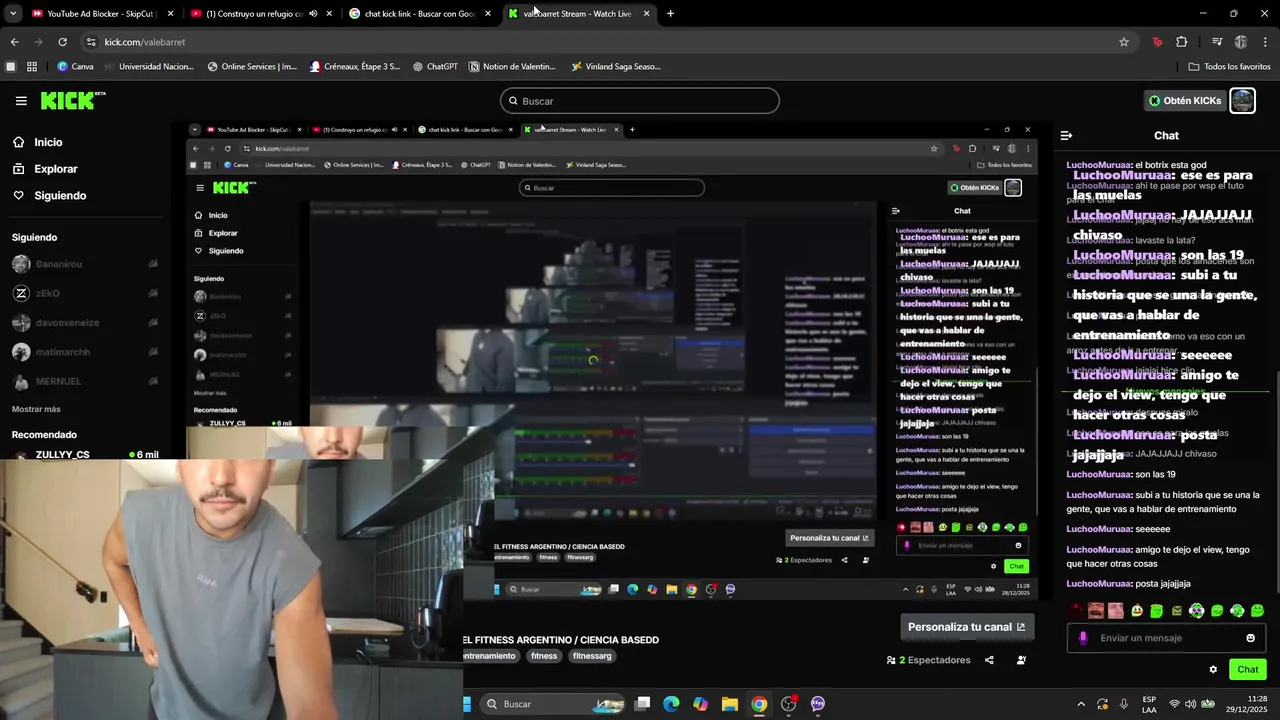Click the user icon right of share

tap(1021, 660)
